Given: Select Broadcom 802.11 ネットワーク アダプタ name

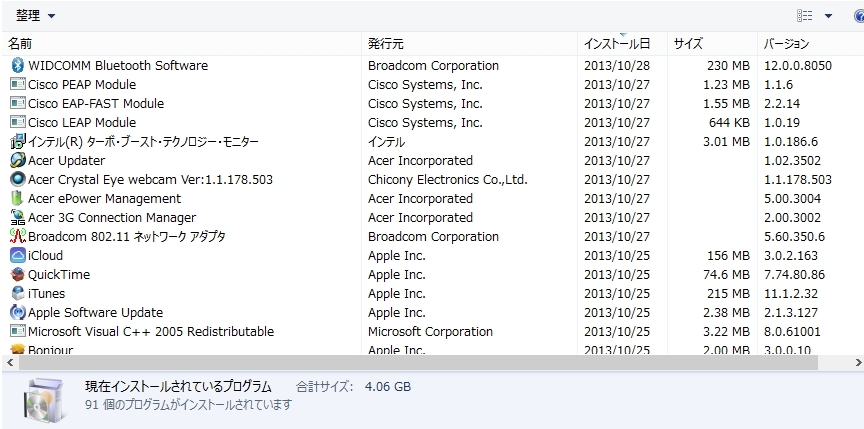Looking at the screenshot, I should pos(127,236).
